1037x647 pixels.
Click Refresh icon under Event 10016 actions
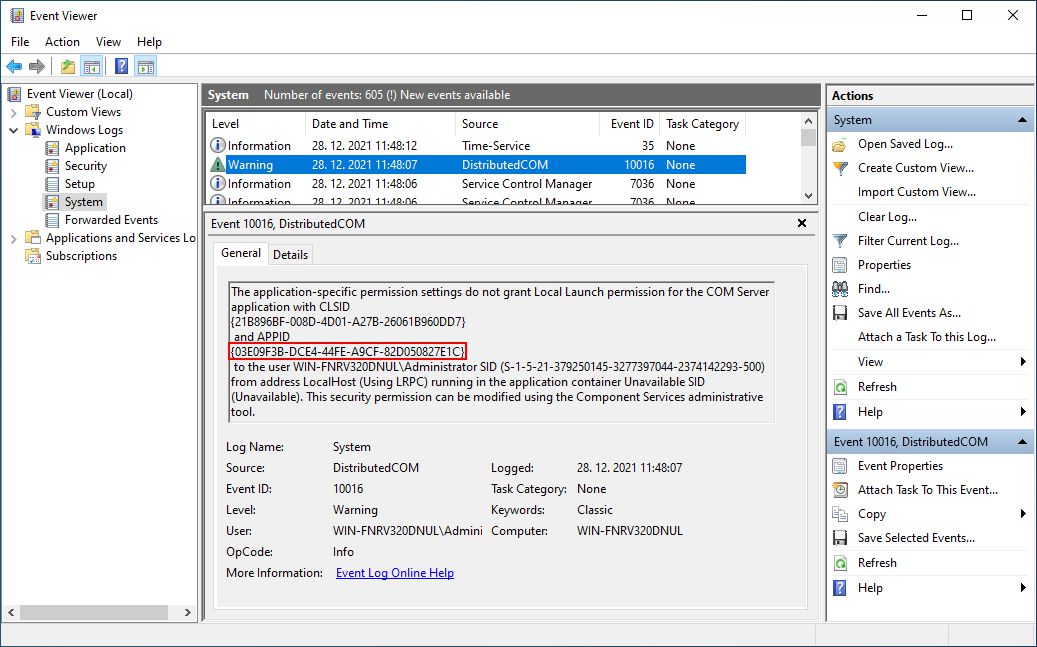pos(840,563)
